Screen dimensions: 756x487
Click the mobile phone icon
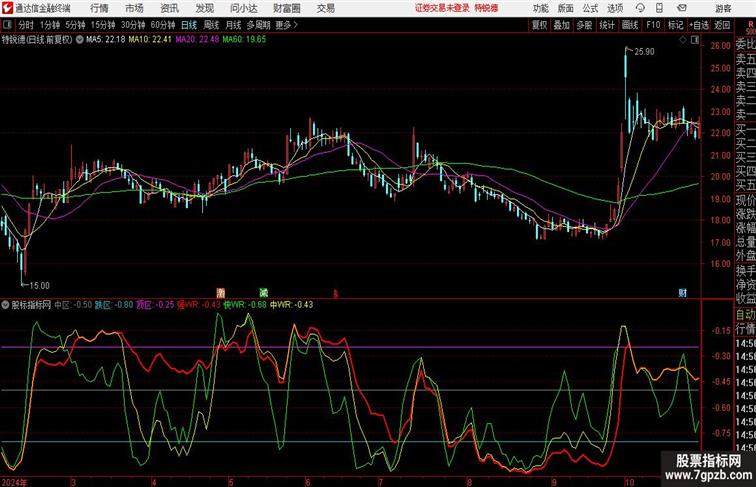(x=659, y=8)
